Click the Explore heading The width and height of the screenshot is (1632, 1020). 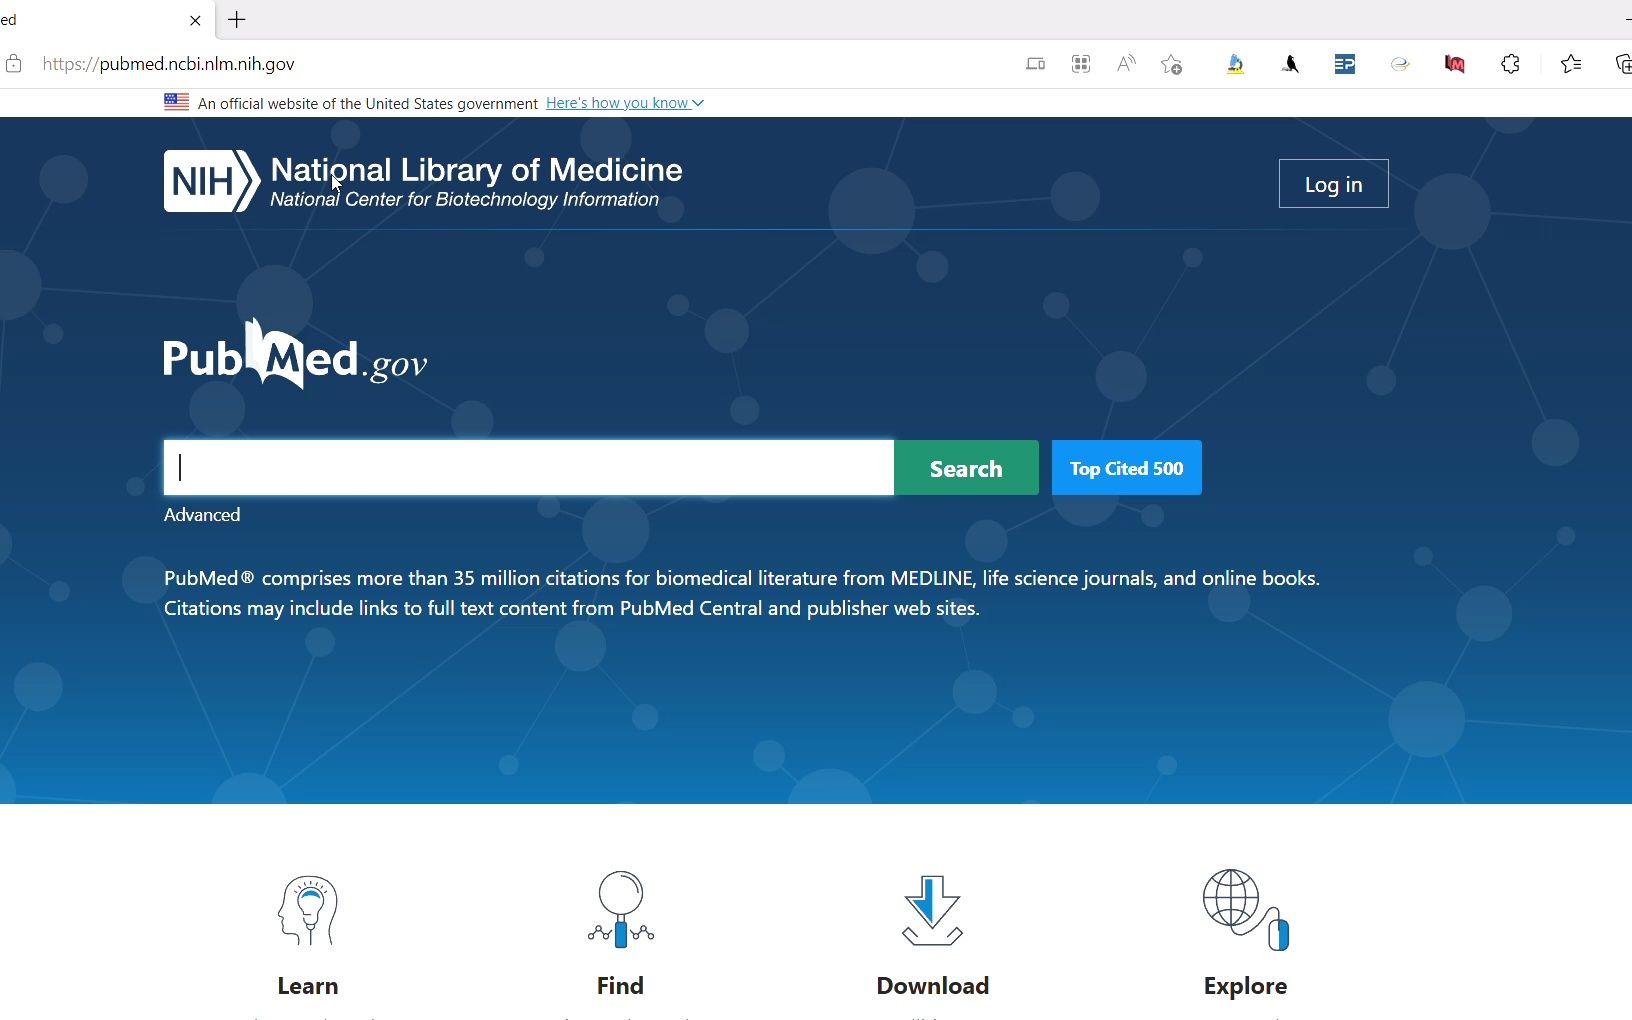coord(1245,986)
